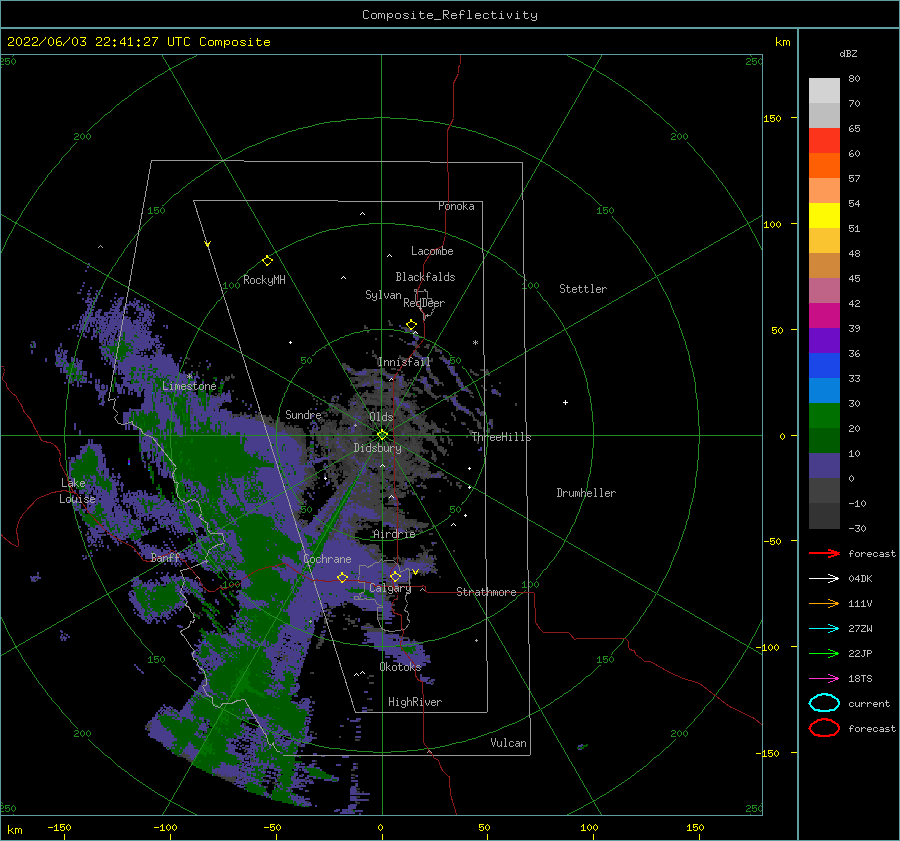The height and width of the screenshot is (841, 900).
Task: Click the light gray 80 dBZ swatch
Action: (x=824, y=91)
